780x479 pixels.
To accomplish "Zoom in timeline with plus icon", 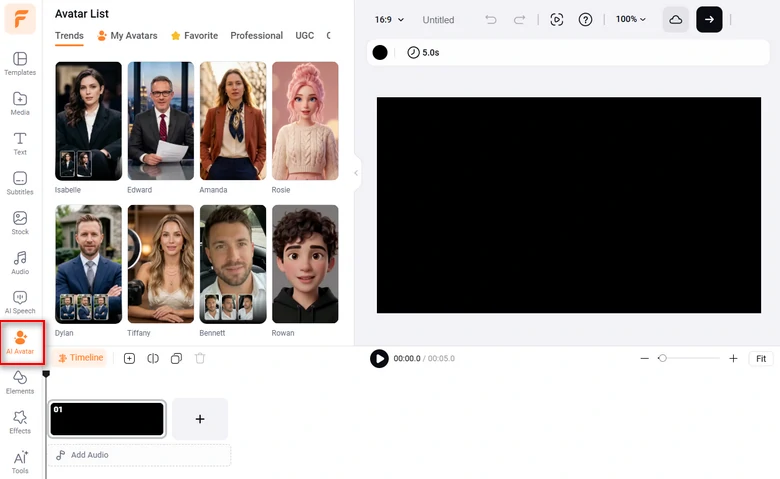I will [x=733, y=359].
